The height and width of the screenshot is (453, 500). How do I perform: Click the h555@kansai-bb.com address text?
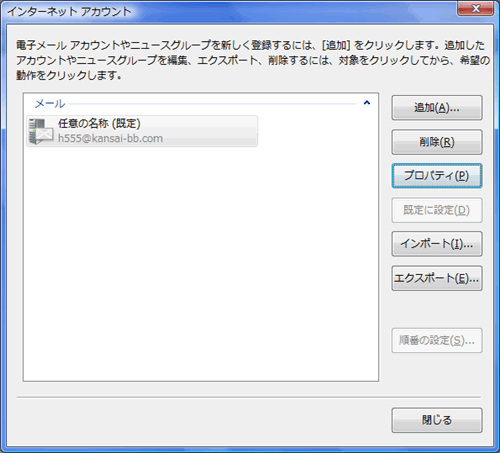pos(110,138)
